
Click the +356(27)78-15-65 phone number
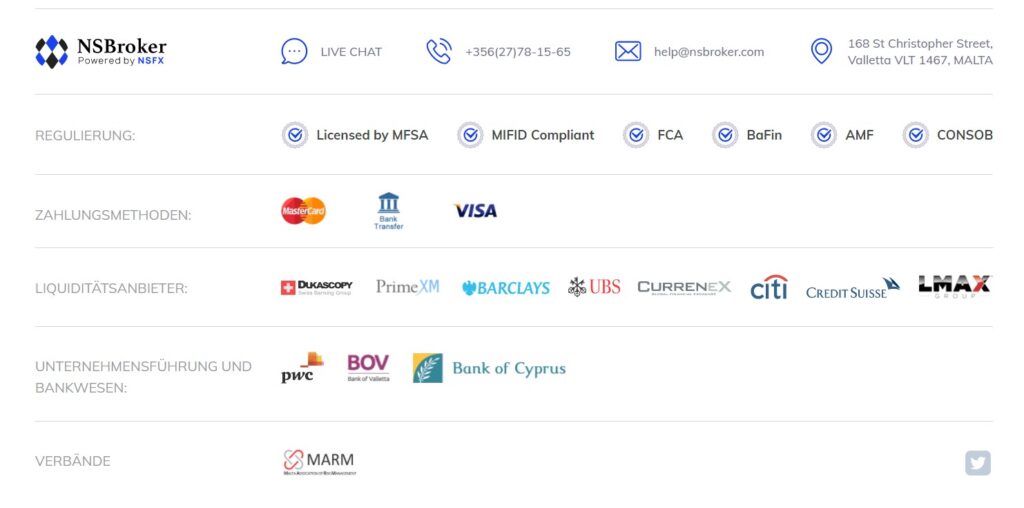click(x=518, y=52)
